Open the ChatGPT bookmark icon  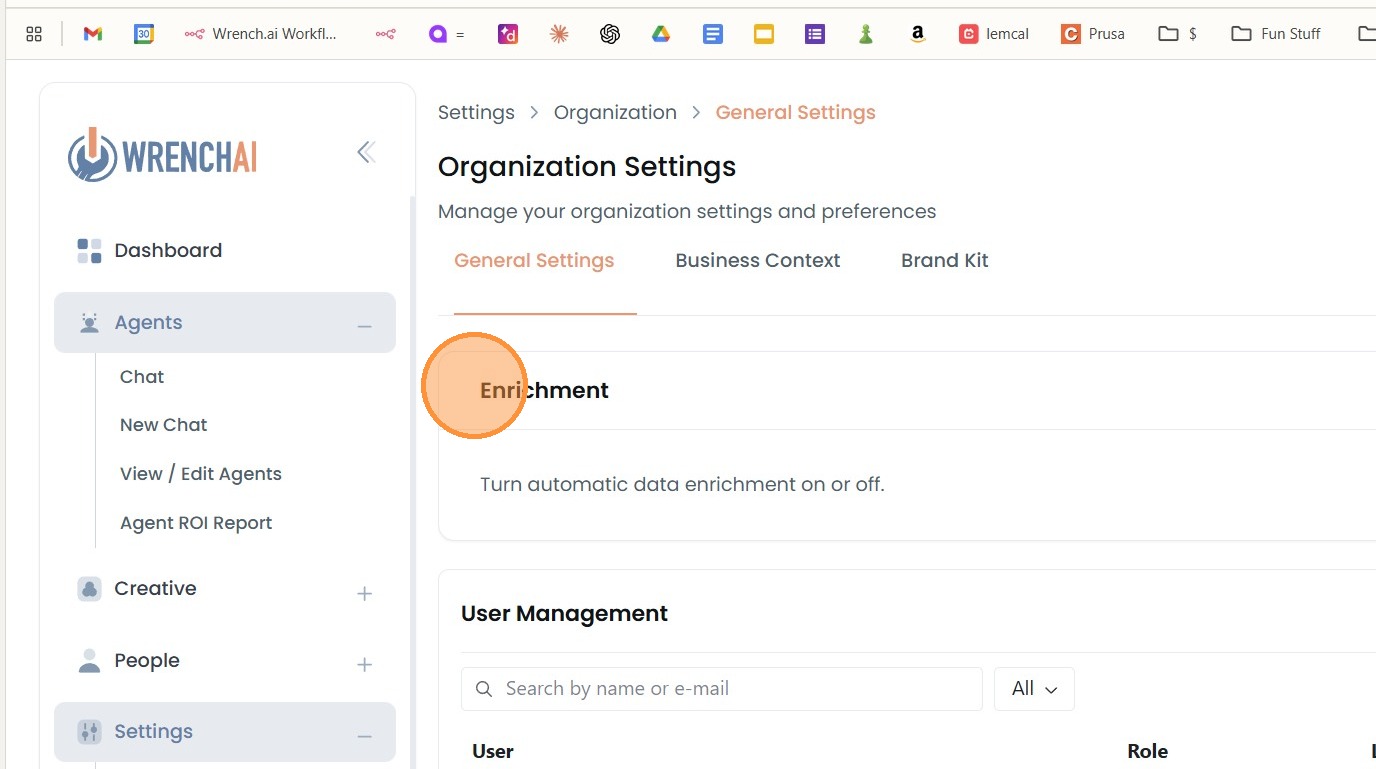[610, 34]
